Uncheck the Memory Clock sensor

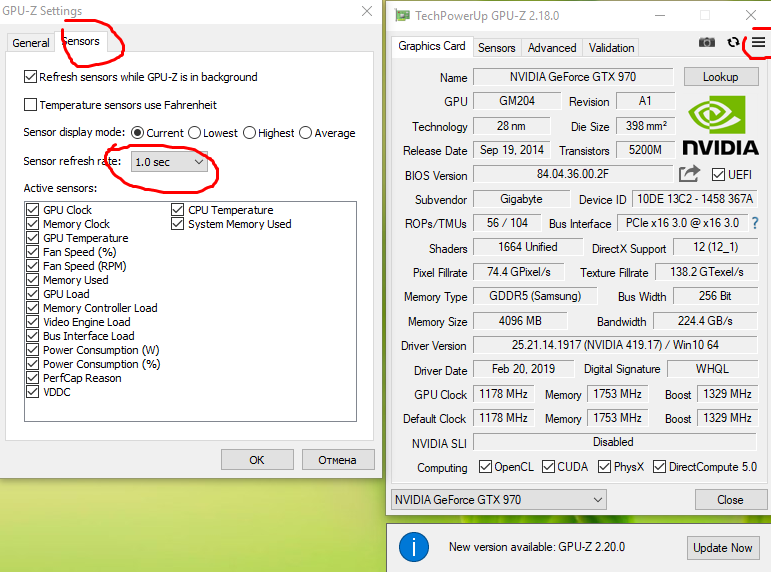(x=32, y=224)
